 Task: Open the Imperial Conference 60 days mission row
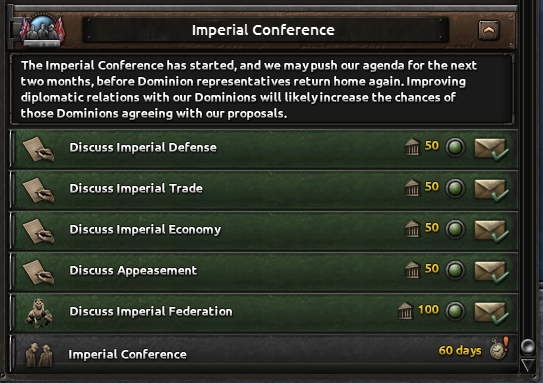264,354
